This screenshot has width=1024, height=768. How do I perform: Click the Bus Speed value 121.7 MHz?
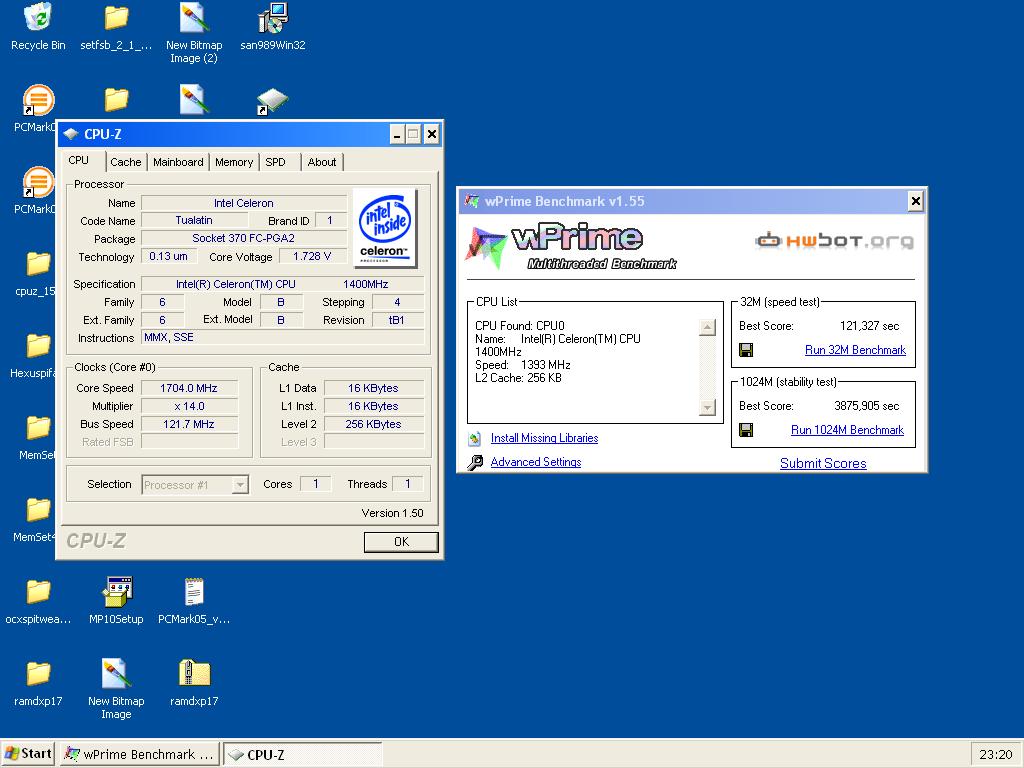pos(189,424)
